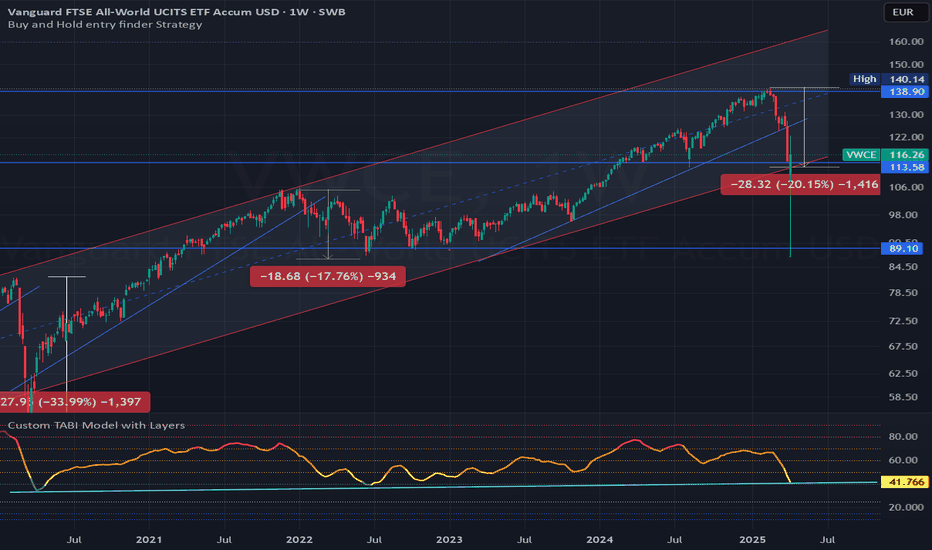The image size is (932, 550).
Task: Click the 2021 label on time axis
Action: (149, 540)
